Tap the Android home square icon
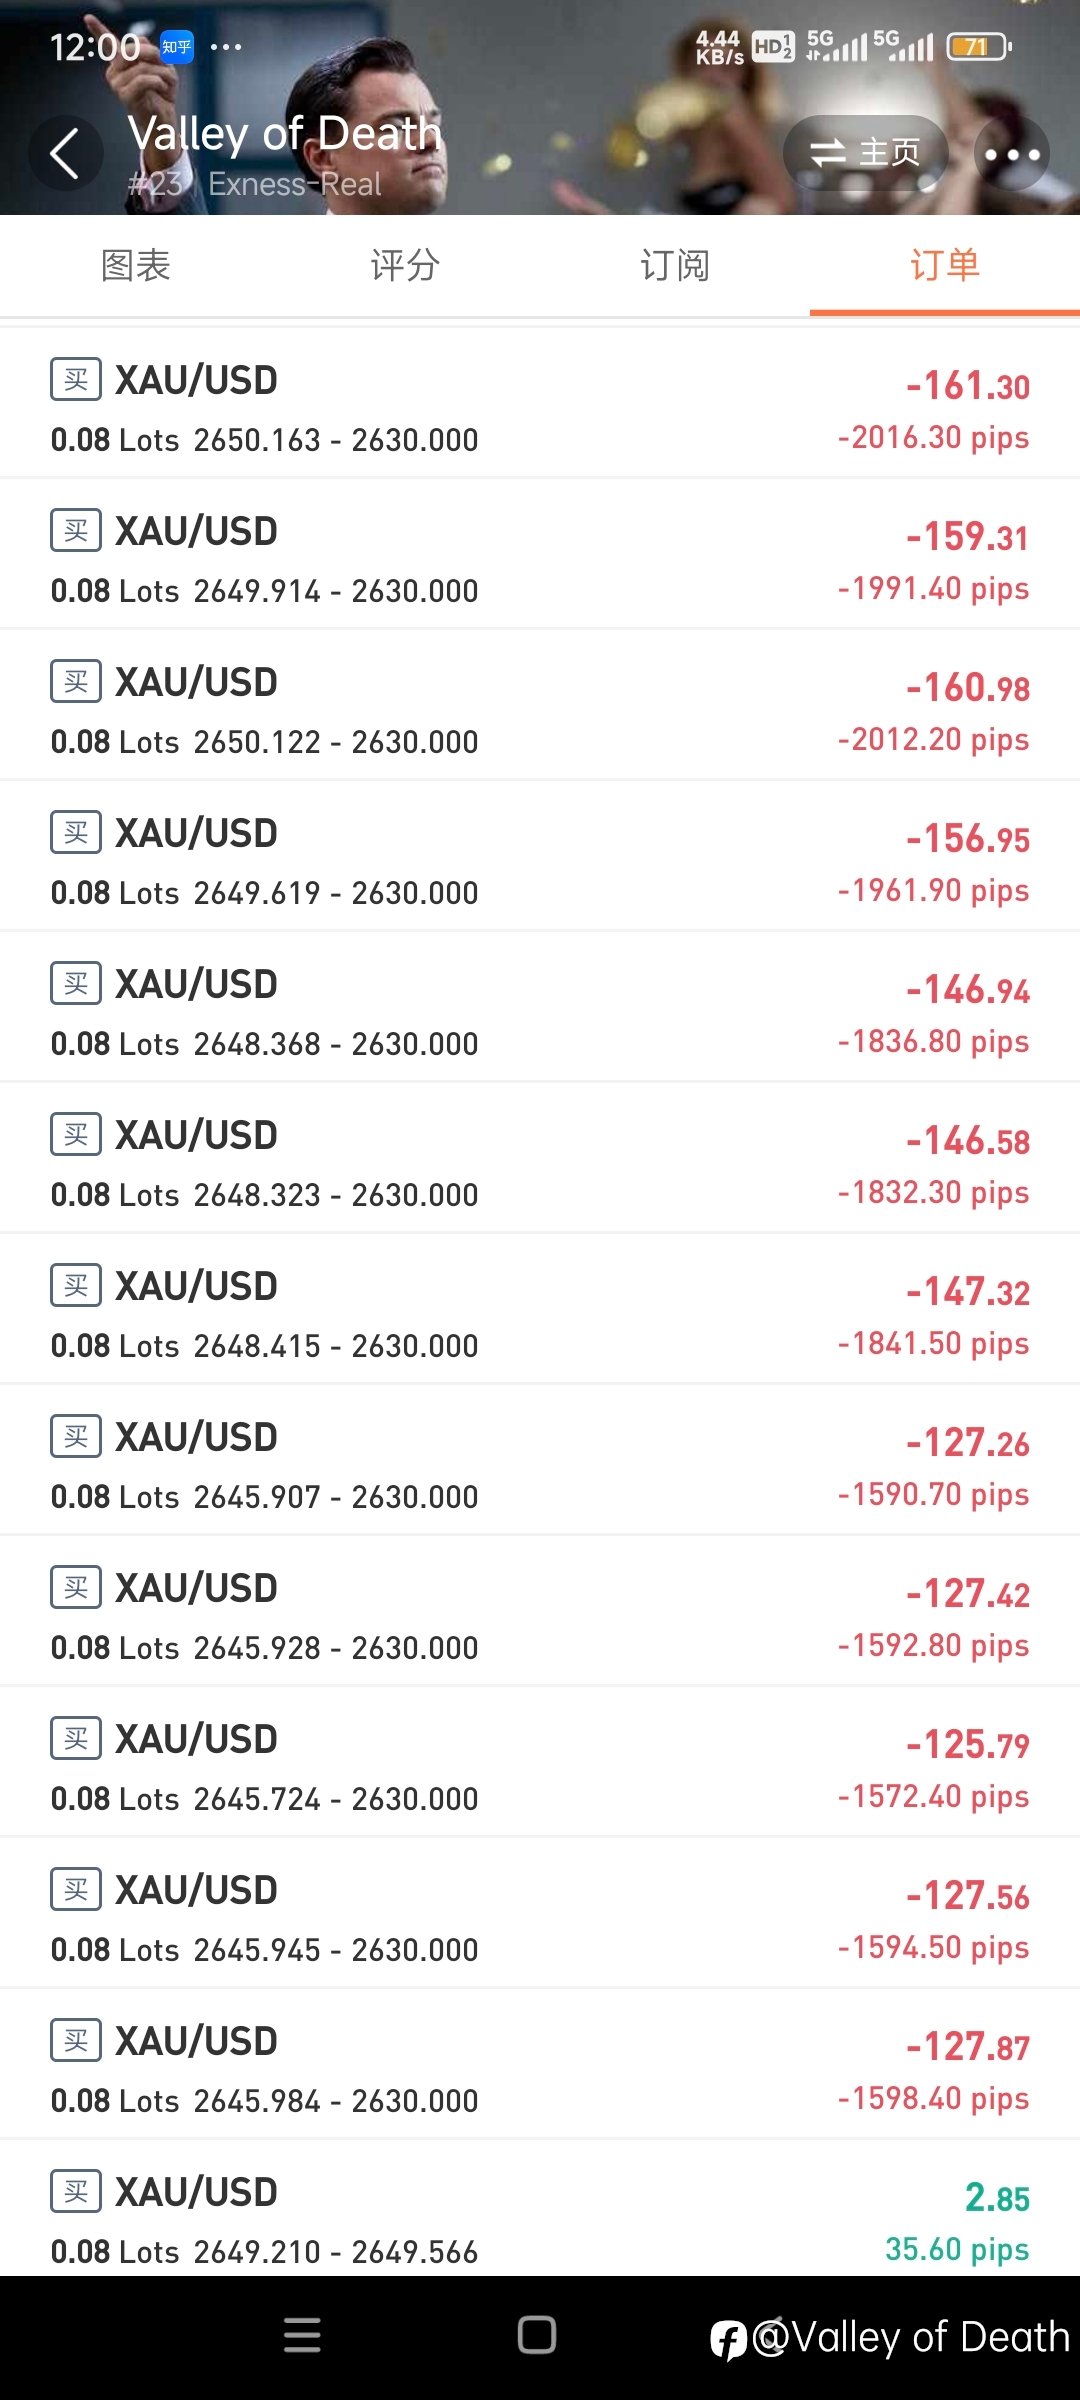Image resolution: width=1080 pixels, height=2400 pixels. (537, 2335)
